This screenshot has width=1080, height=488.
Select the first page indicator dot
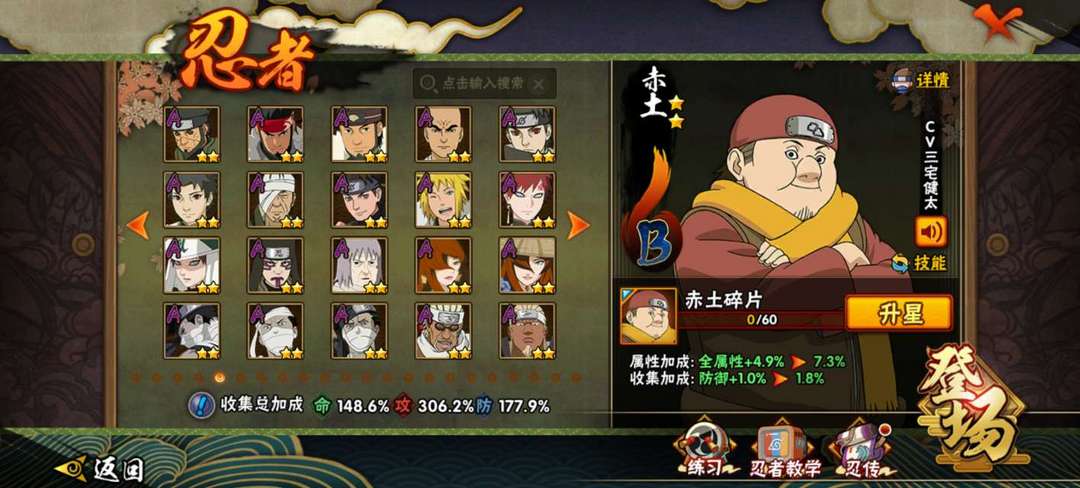pos(136,377)
